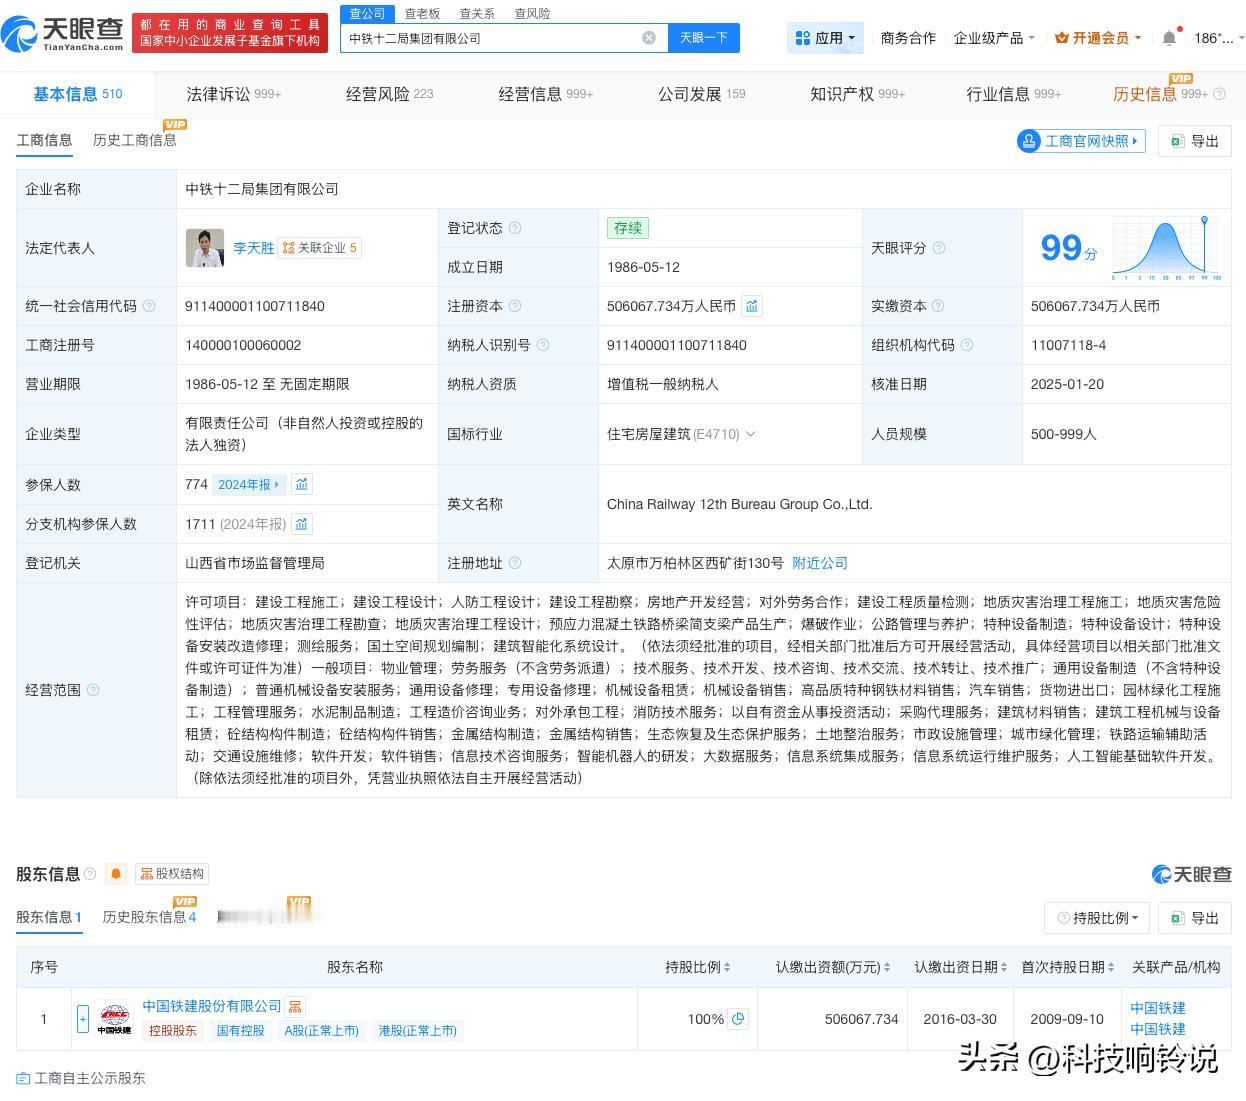Clear the search box with the X icon

click(x=649, y=38)
